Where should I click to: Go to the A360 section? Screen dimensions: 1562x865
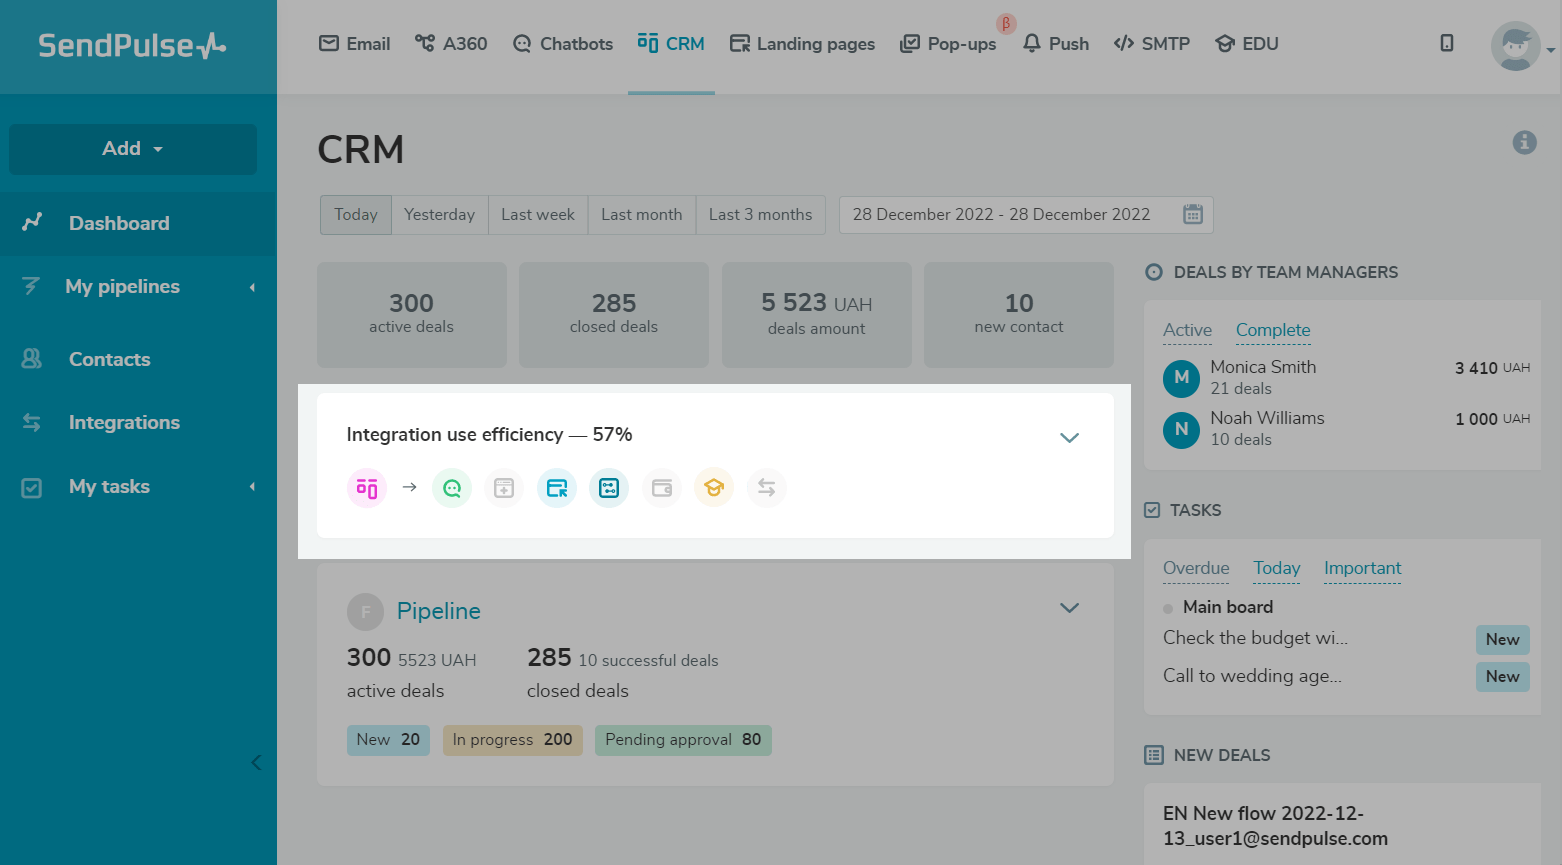coord(451,44)
